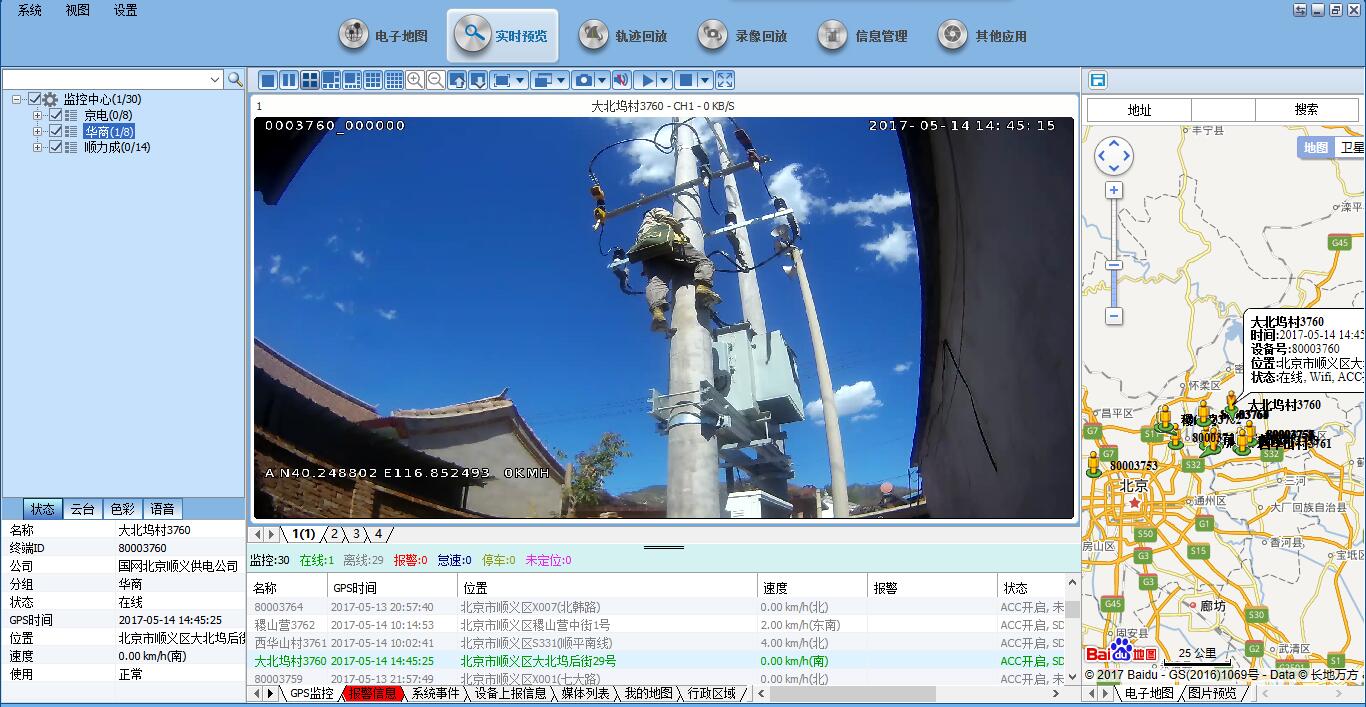
Task: Switch to the four-window grid layout
Action: [x=310, y=80]
